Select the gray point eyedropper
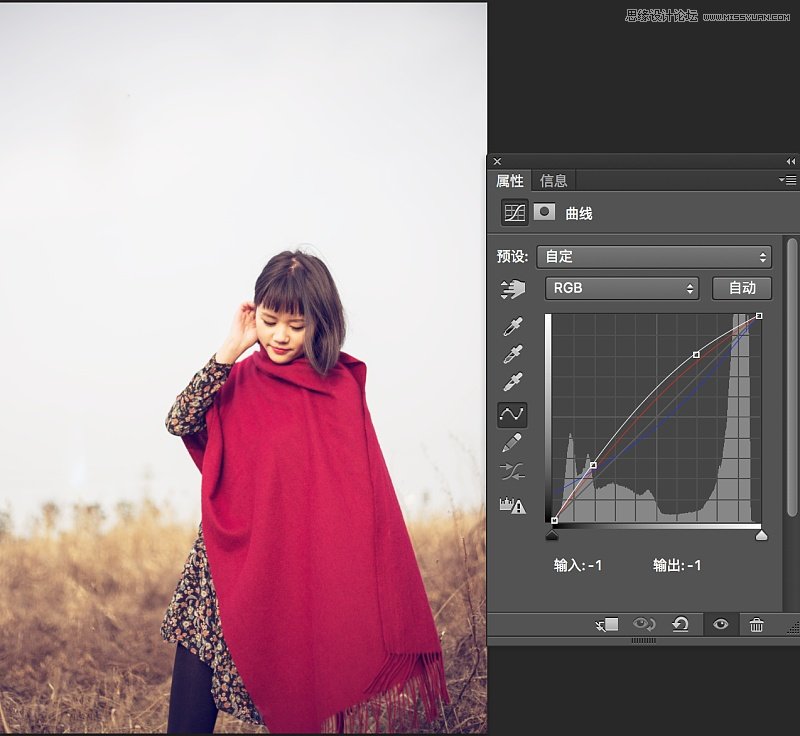 click(x=513, y=354)
